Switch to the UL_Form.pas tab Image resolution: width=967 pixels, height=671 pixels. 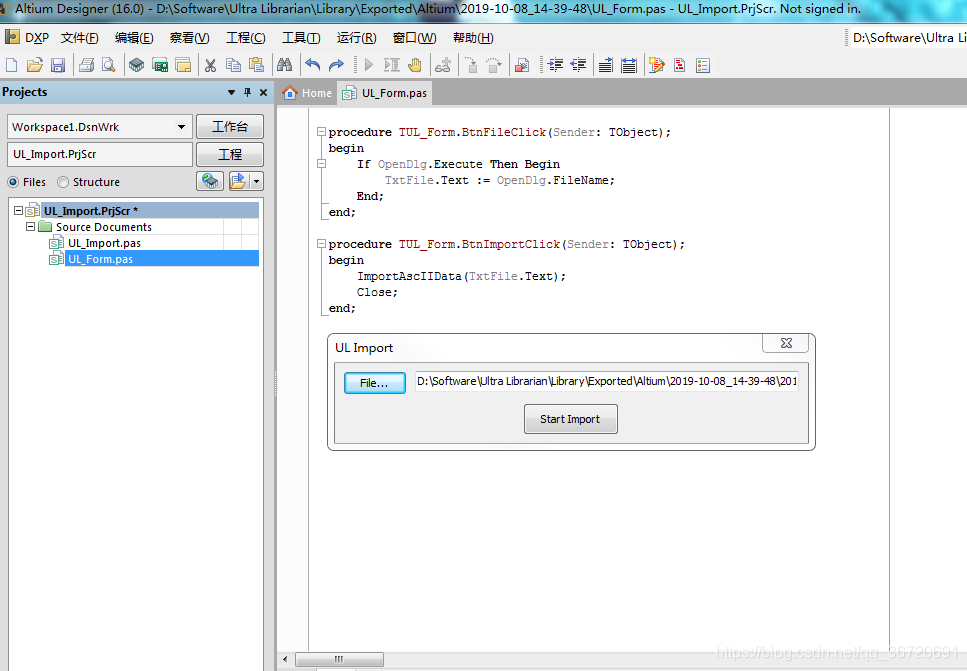pos(385,93)
